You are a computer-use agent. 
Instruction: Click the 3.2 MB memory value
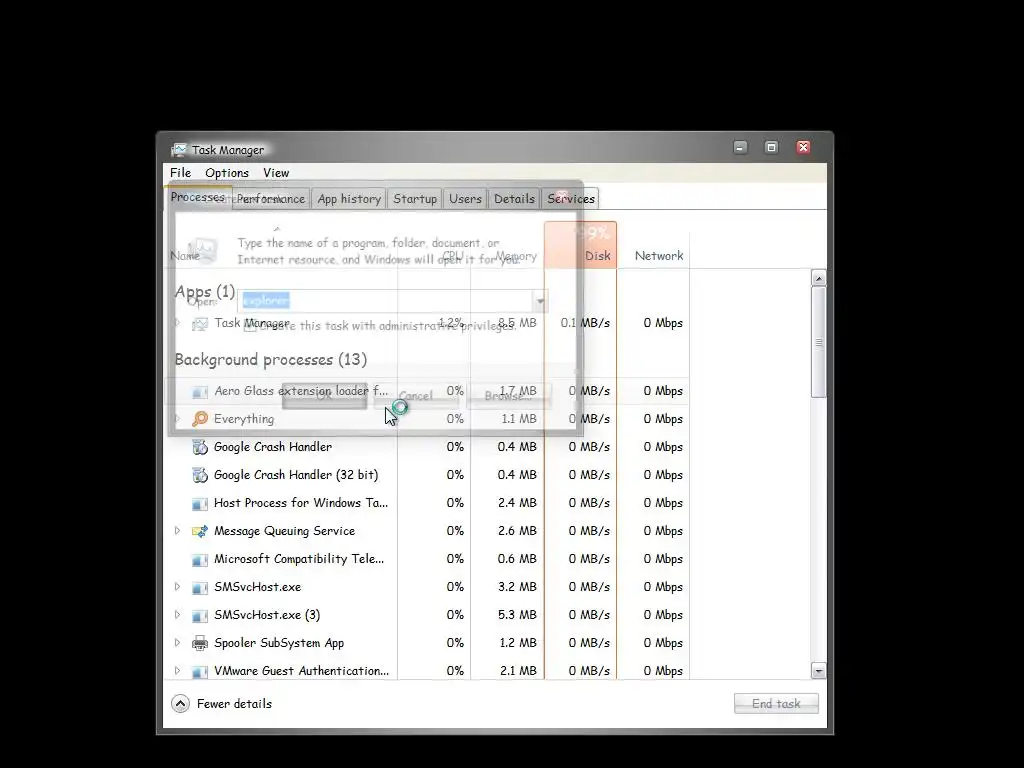(517, 586)
